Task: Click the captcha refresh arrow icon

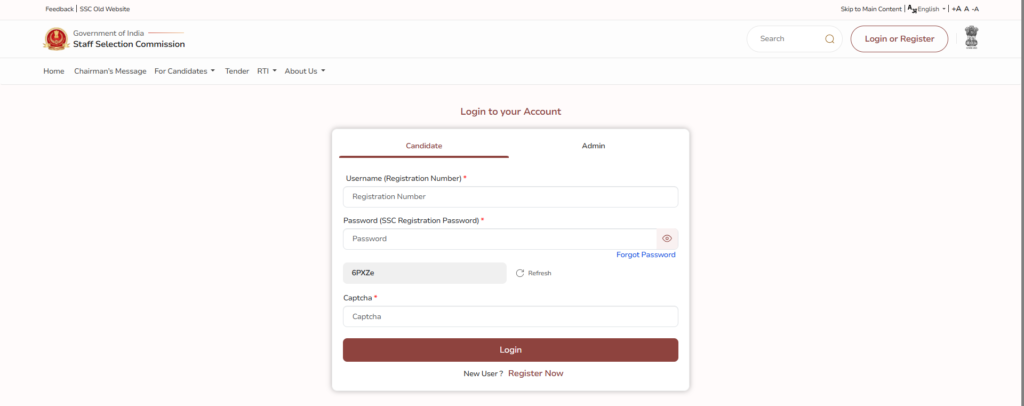Action: pyautogui.click(x=520, y=273)
